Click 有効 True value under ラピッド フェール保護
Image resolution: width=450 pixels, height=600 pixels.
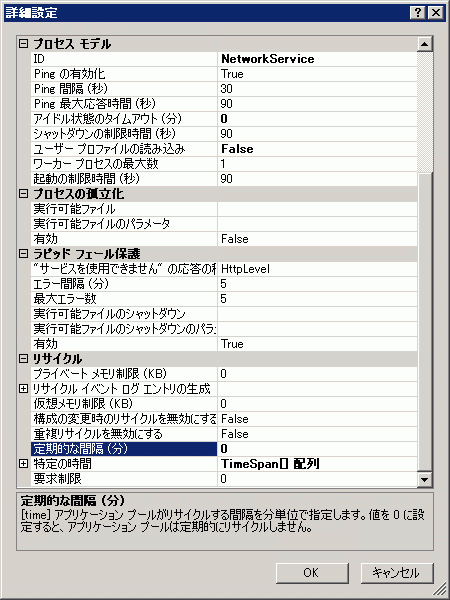point(318,344)
